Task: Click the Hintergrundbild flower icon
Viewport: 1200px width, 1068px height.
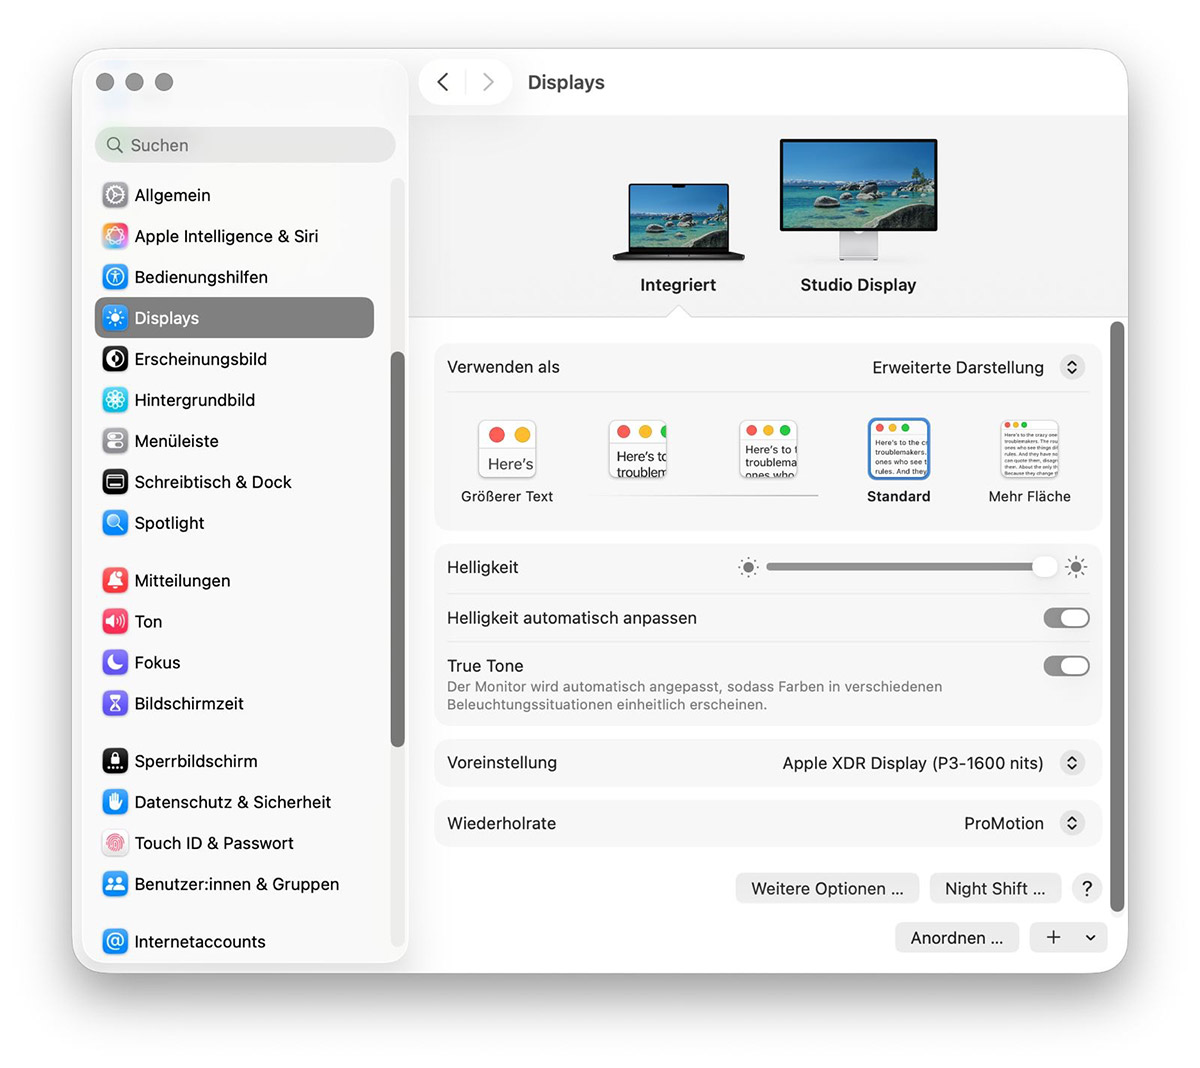Action: pyautogui.click(x=115, y=400)
